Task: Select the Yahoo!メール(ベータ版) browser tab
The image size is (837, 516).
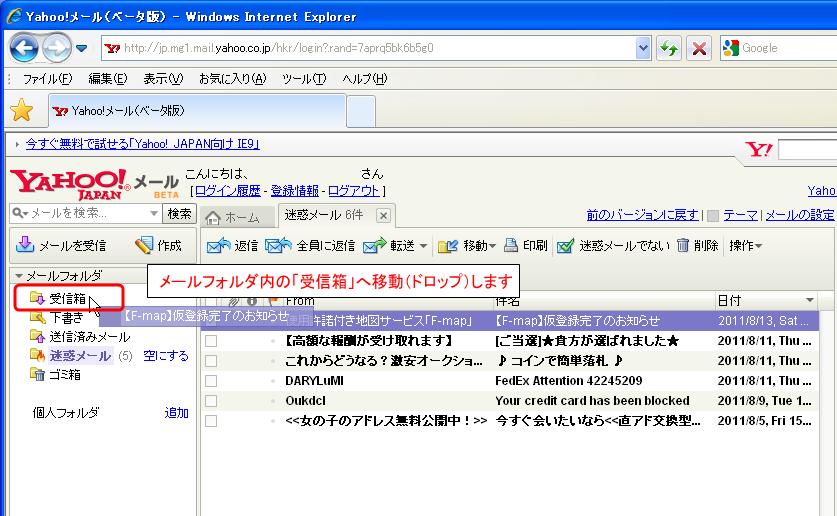Action: [x=197, y=111]
